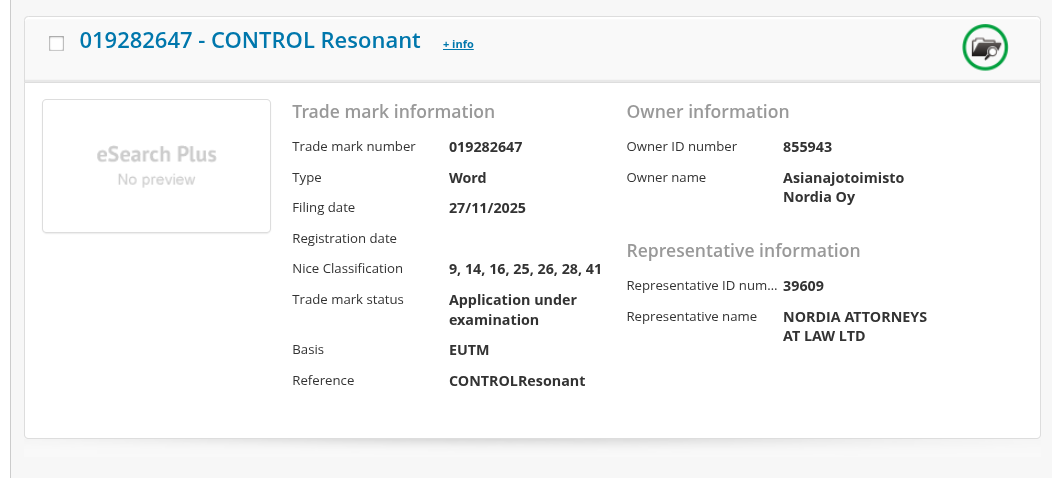The image size is (1052, 478).
Task: Click the Word type value
Action: [467, 178]
